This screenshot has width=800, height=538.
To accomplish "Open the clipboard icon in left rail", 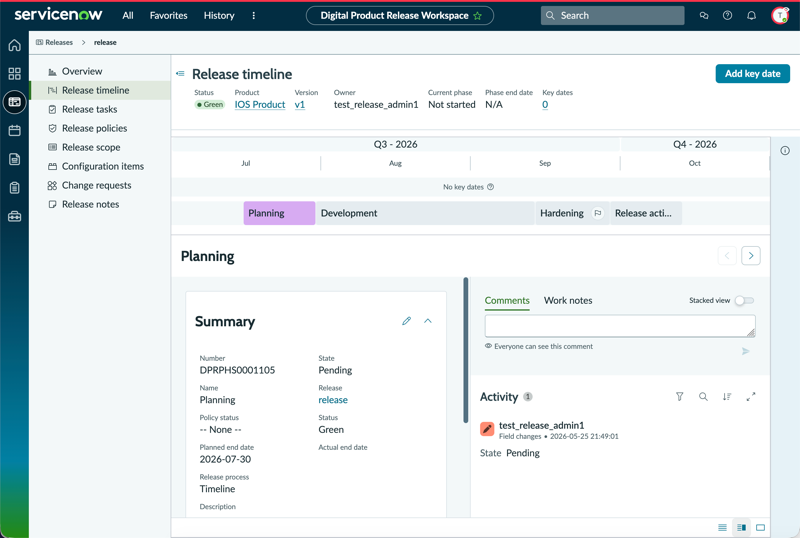I will 14,188.
